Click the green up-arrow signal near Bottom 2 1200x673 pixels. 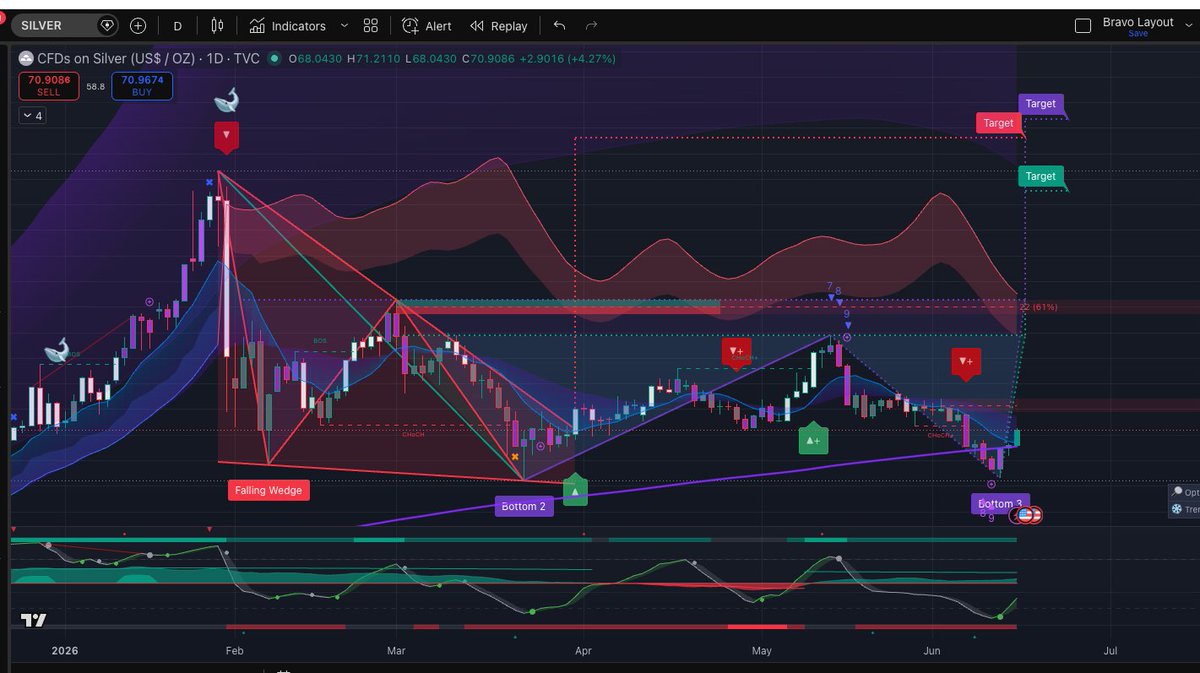coord(575,491)
